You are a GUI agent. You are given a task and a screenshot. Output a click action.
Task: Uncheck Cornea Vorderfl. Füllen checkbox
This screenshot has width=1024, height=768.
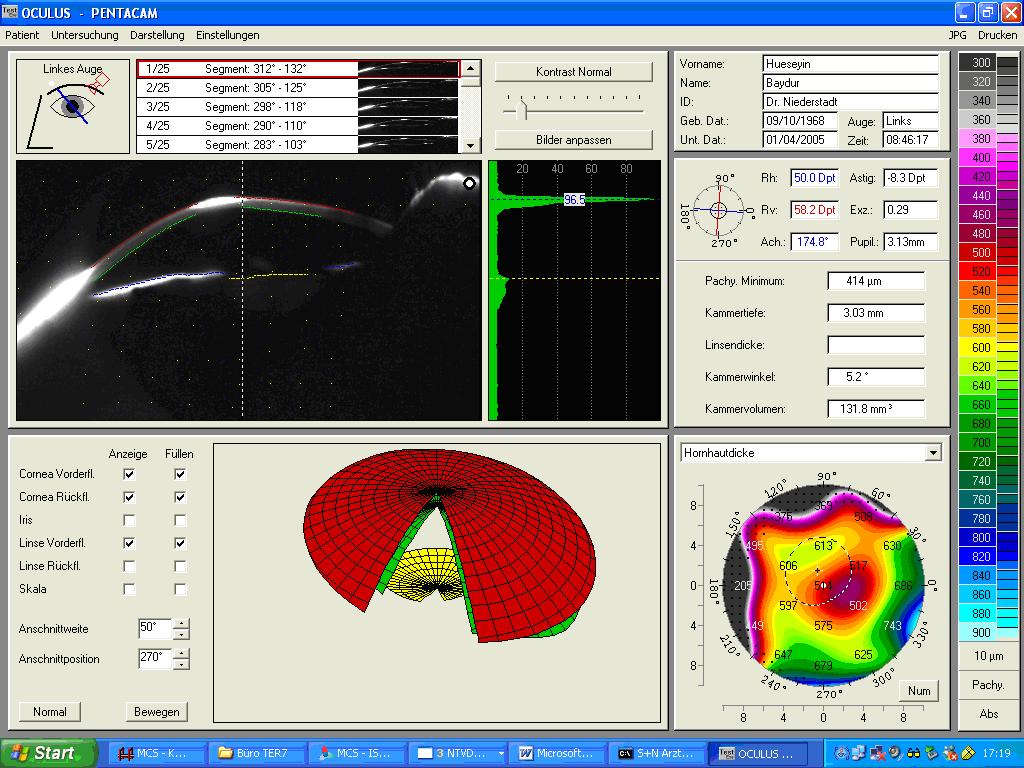point(180,474)
